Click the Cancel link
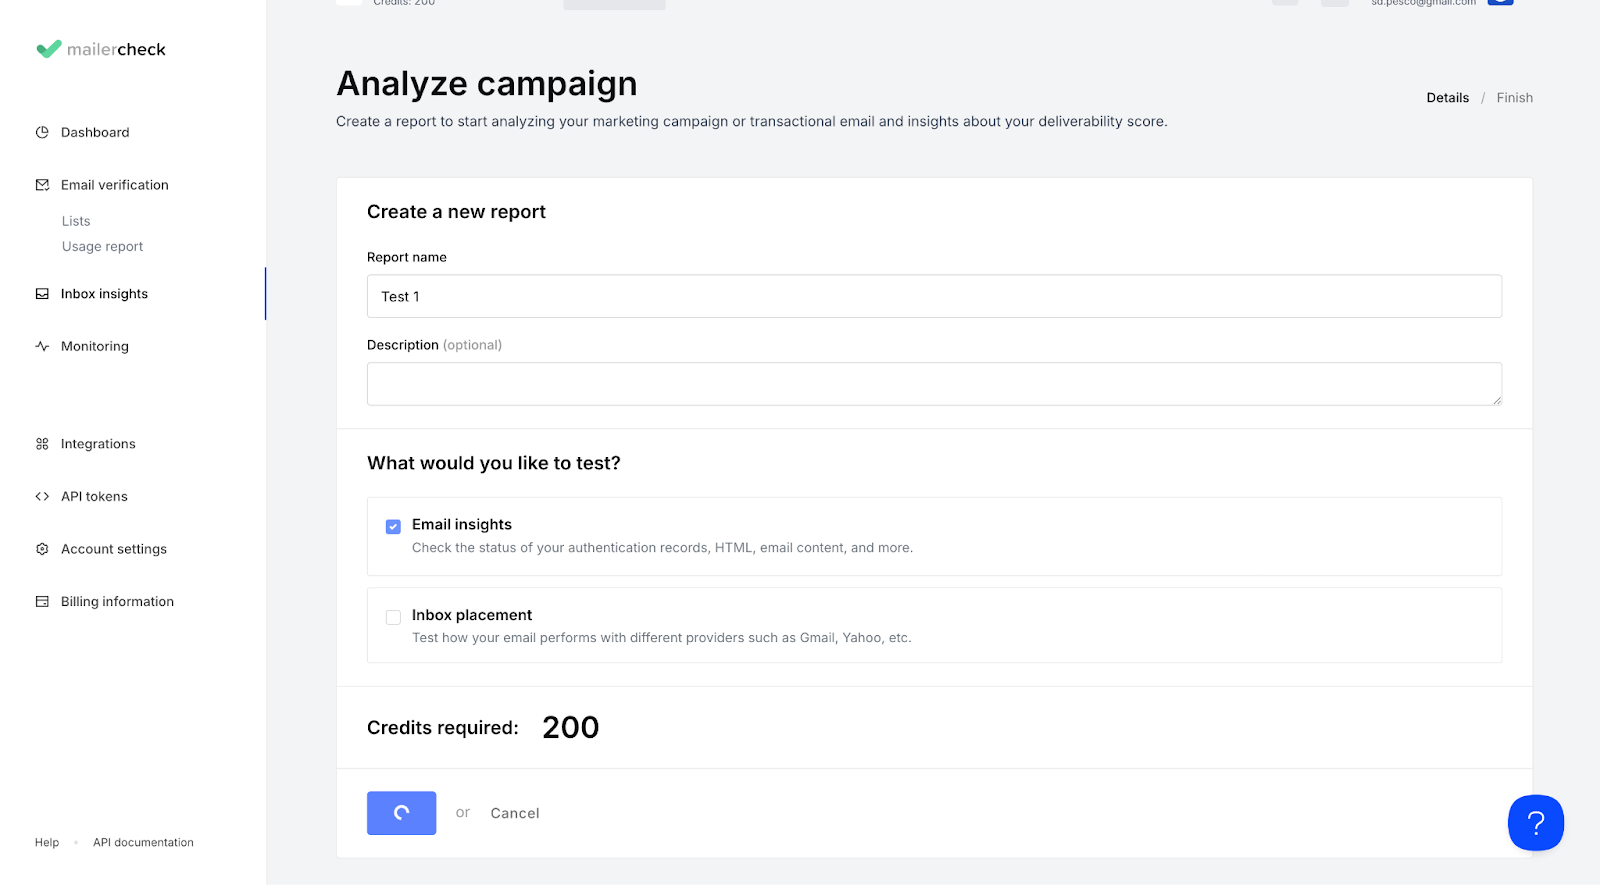The width and height of the screenshot is (1600, 885). click(x=514, y=813)
